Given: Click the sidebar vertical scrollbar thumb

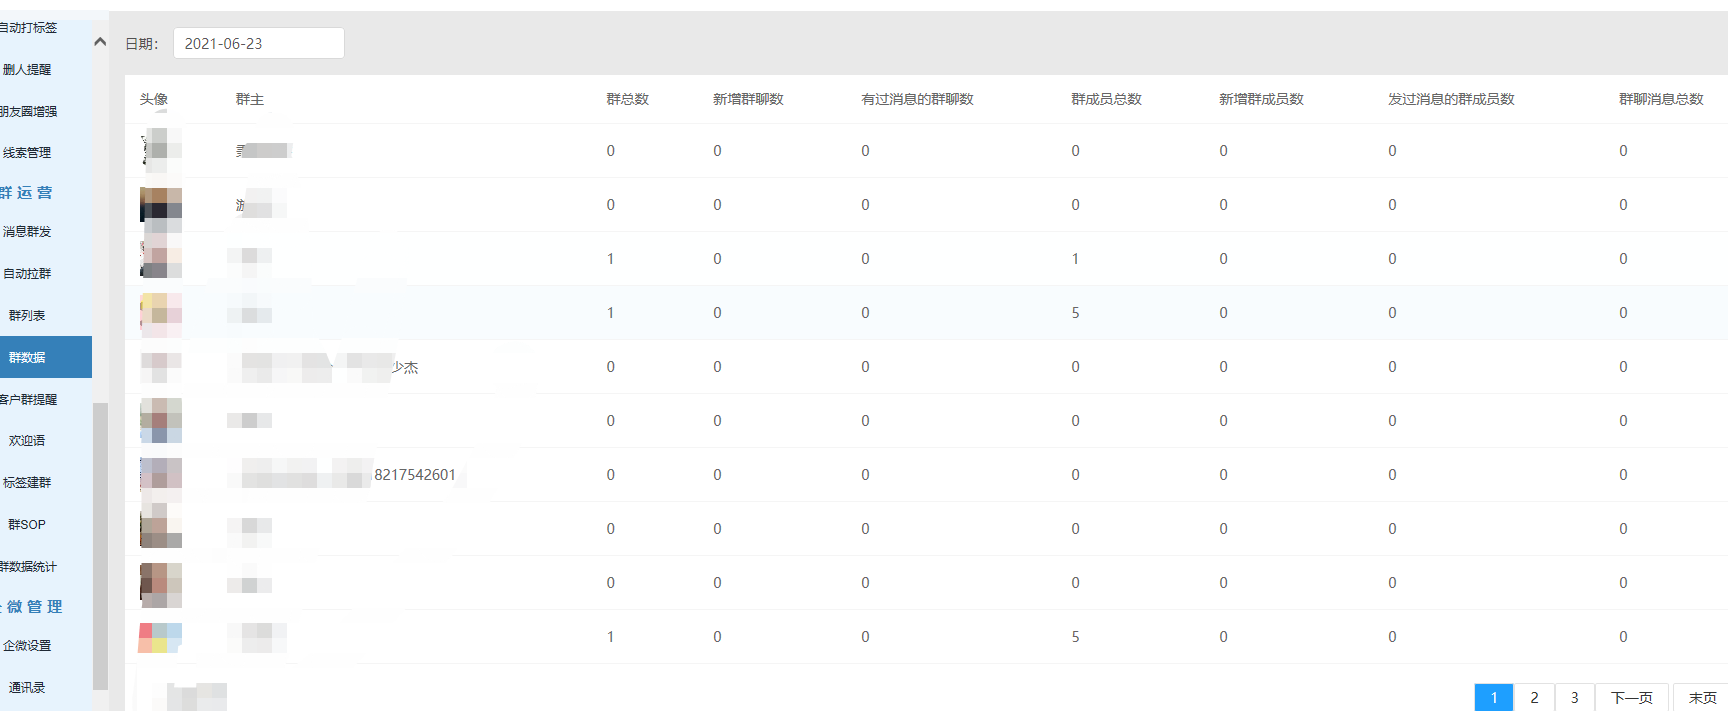Looking at the screenshot, I should pyautogui.click(x=100, y=545).
